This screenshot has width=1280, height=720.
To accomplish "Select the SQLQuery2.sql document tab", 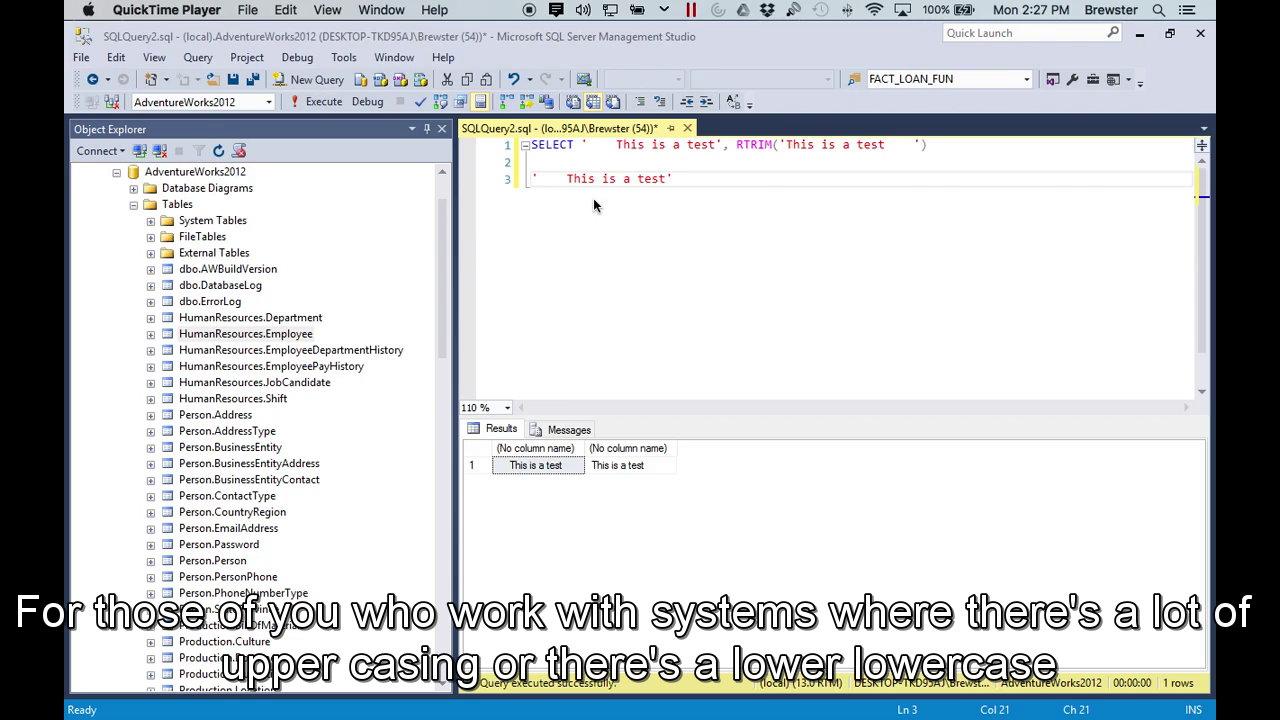I will 558,129.
